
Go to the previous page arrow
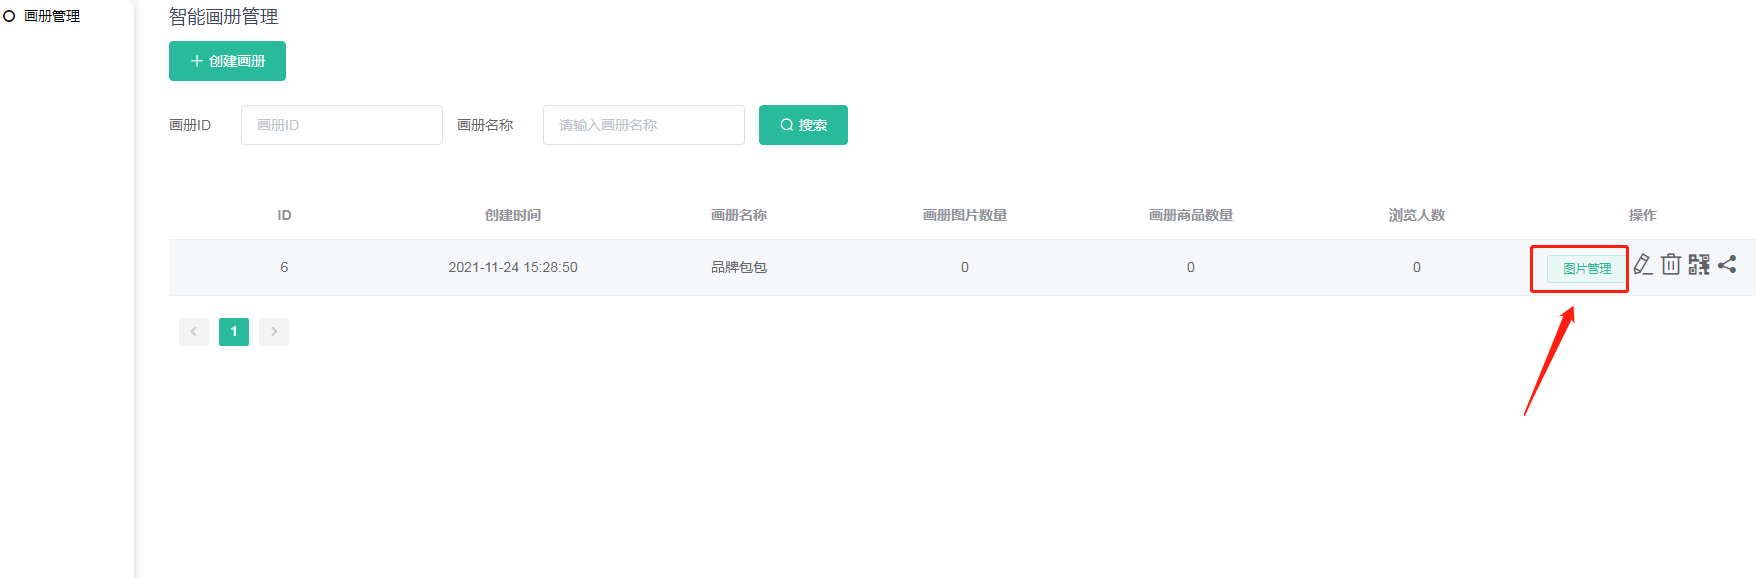tap(194, 332)
